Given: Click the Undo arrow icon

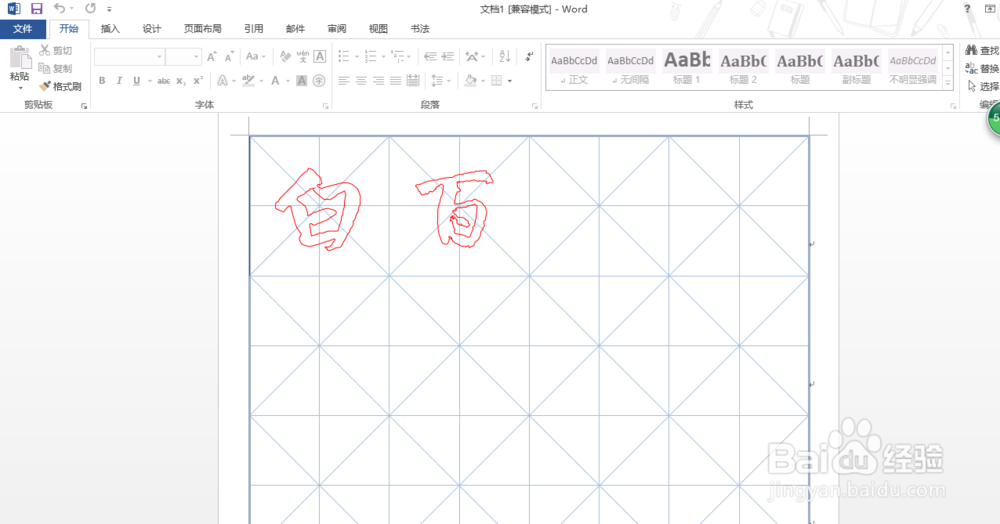Looking at the screenshot, I should click(x=59, y=8).
